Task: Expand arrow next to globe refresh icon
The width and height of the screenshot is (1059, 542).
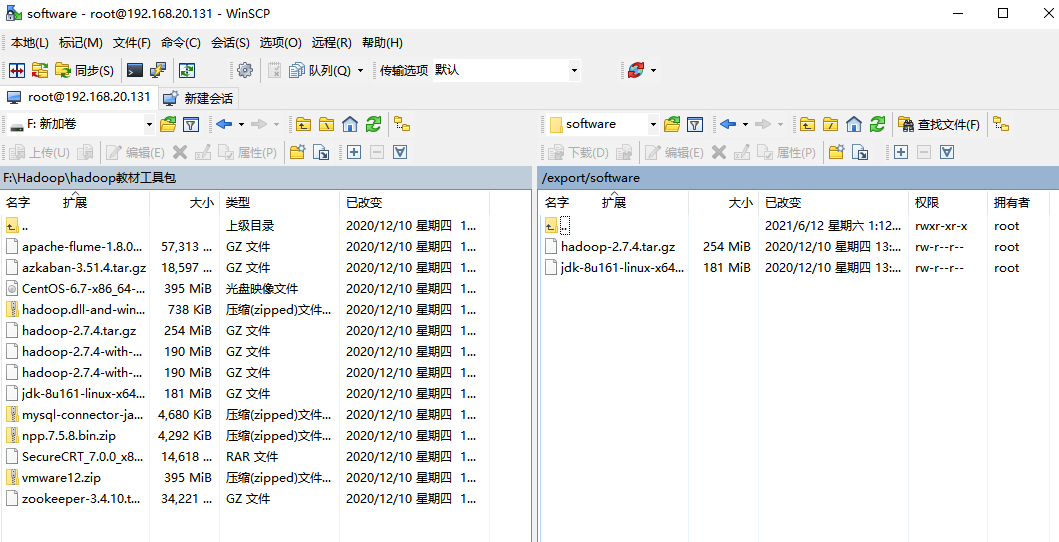Action: pos(653,70)
